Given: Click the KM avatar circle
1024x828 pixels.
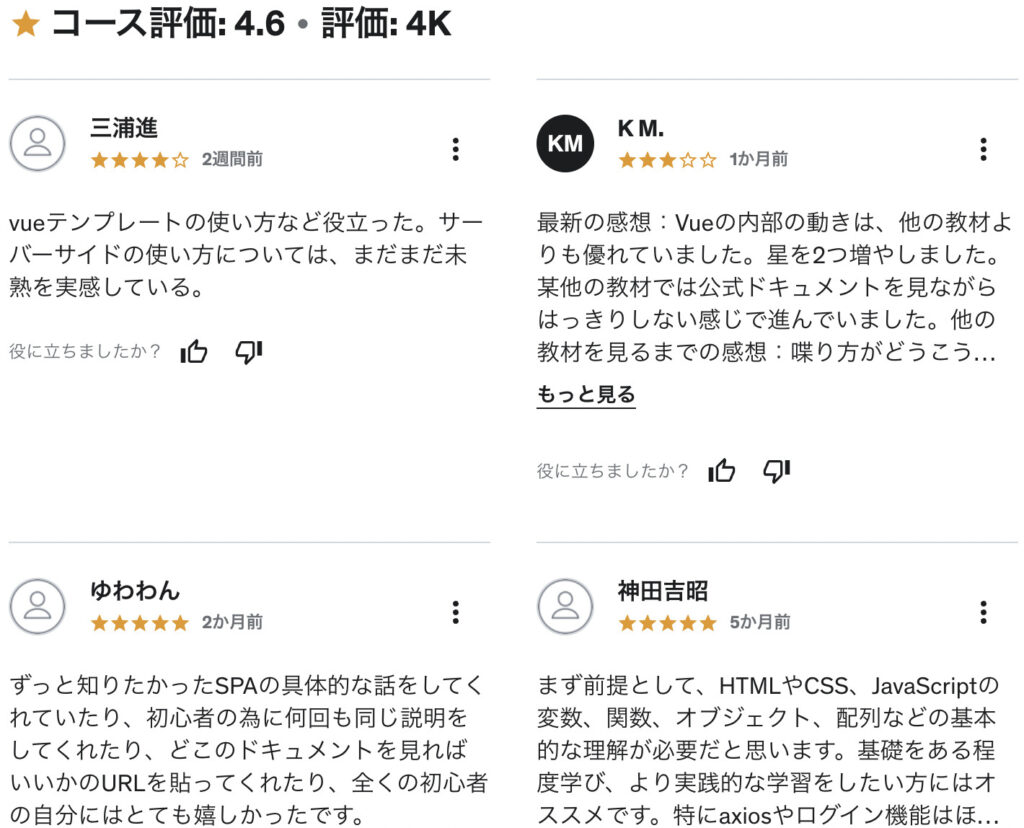Looking at the screenshot, I should point(565,144).
